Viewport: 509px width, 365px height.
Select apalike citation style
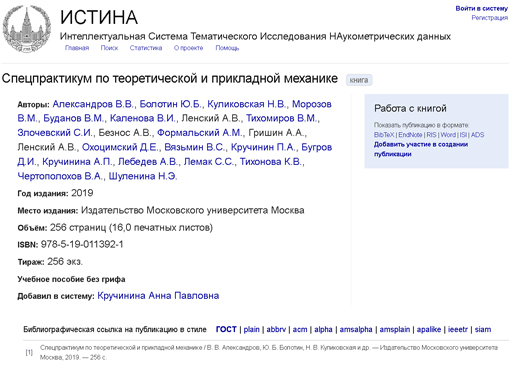[x=429, y=329]
